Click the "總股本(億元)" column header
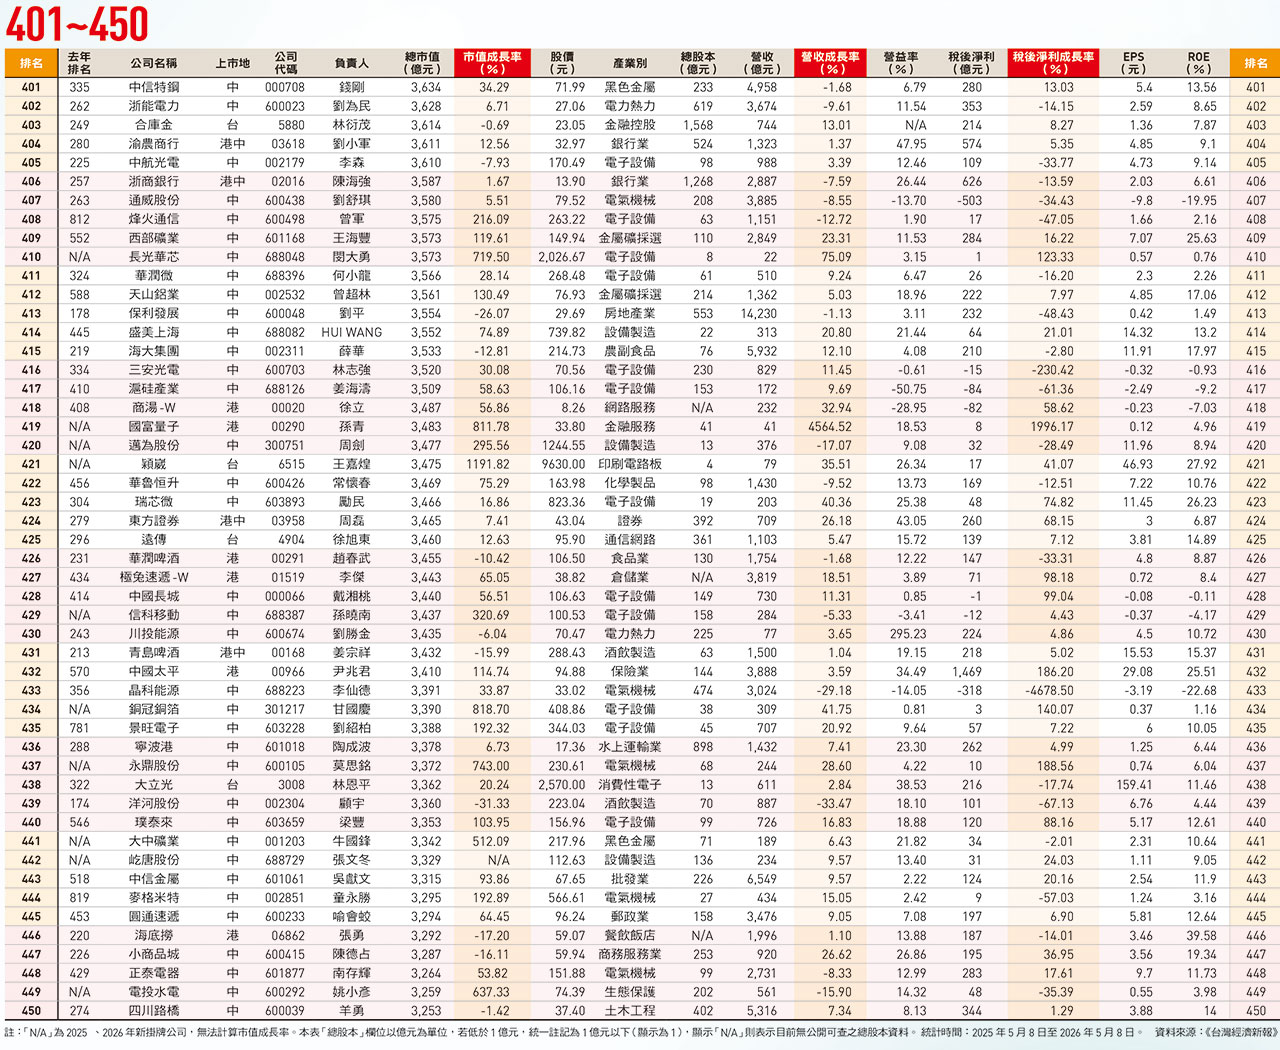The width and height of the screenshot is (1280, 1050). click(697, 63)
